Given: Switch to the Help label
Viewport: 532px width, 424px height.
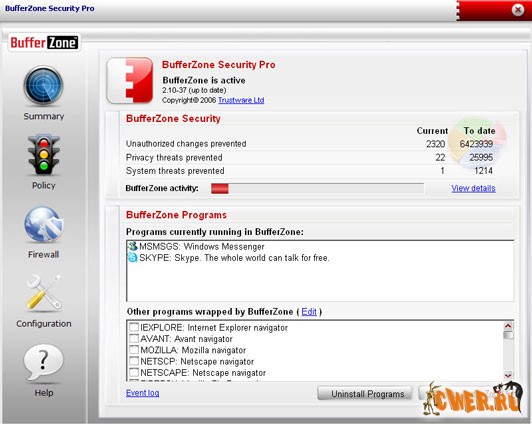Looking at the screenshot, I should (44, 393).
